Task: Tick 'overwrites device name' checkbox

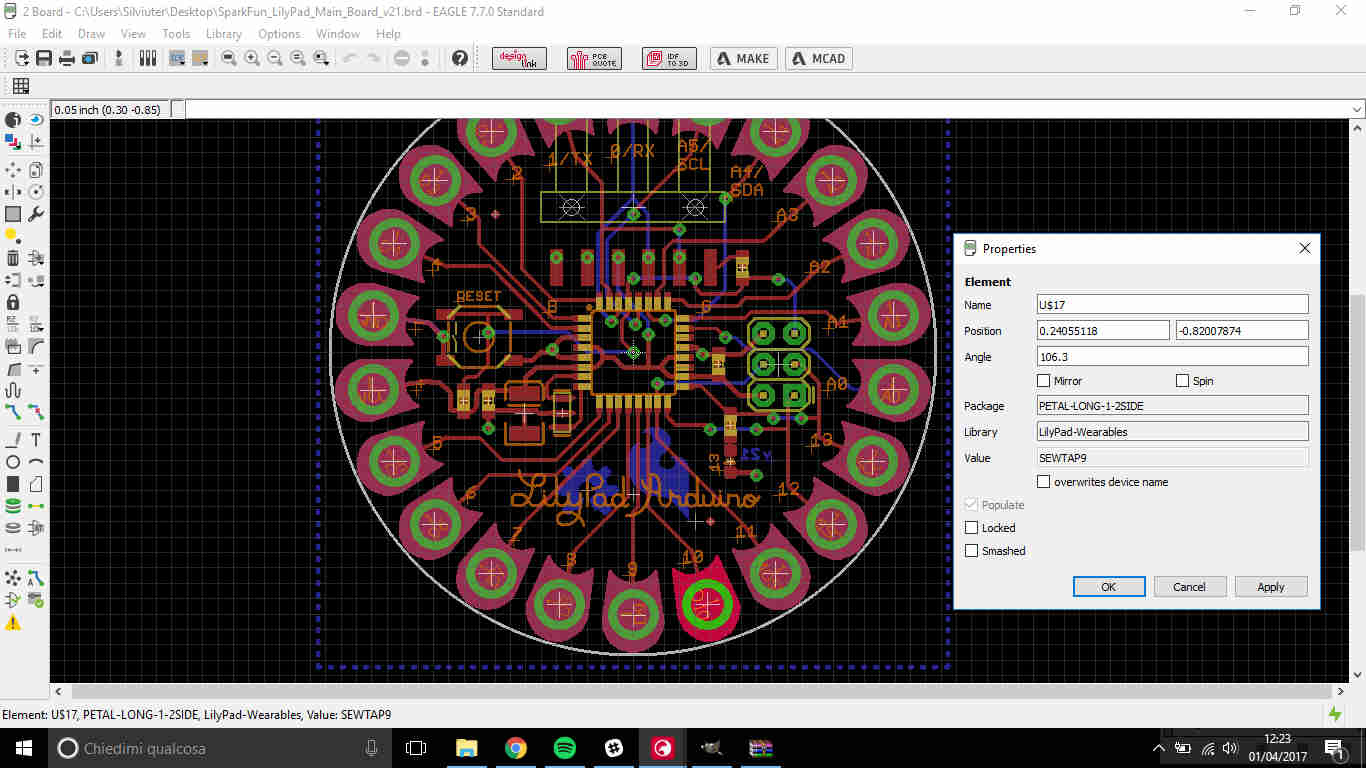Action: (1044, 482)
